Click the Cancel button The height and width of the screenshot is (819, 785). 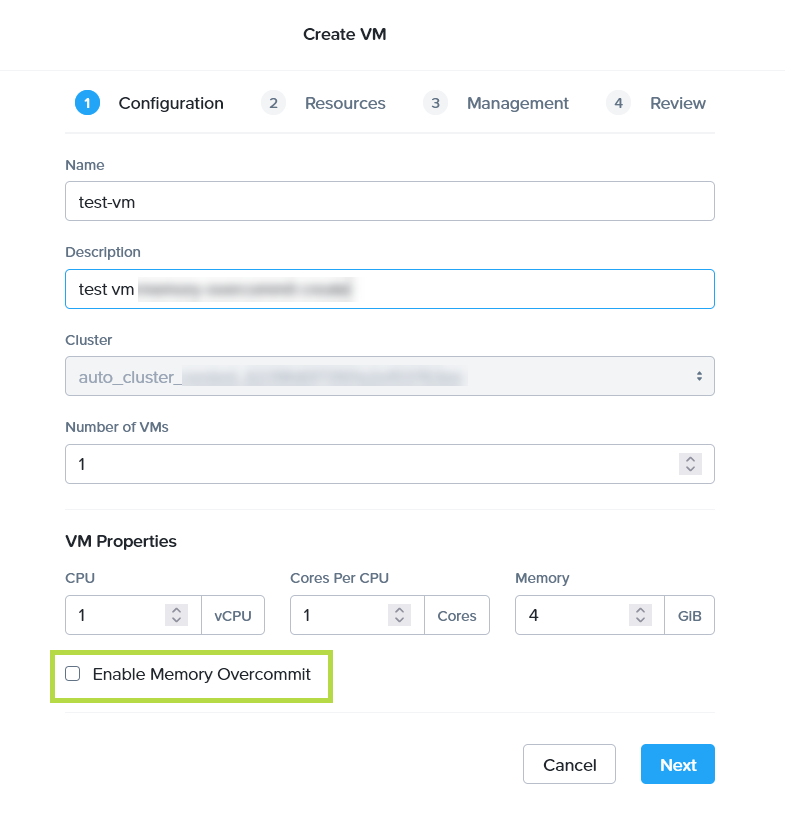[569, 764]
